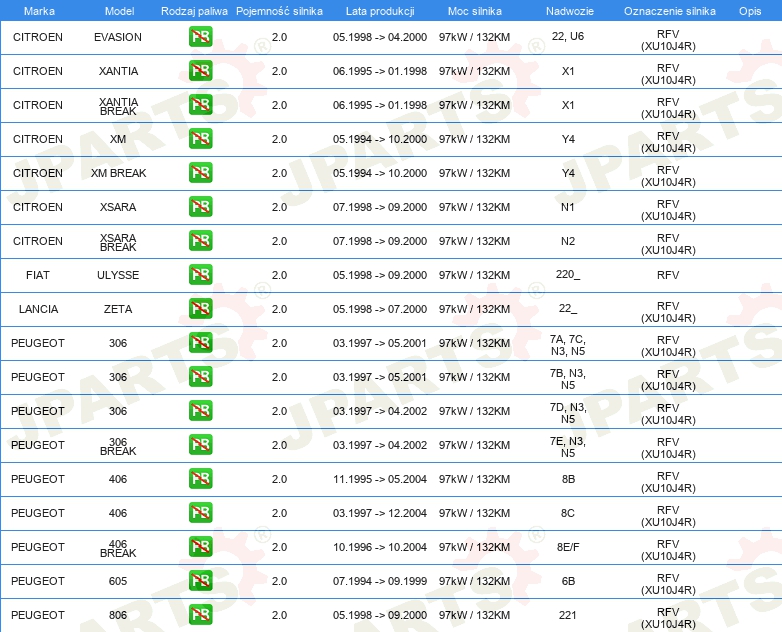Select the fuel icon for Citroen XM Break
782x632 pixels.
click(x=200, y=172)
